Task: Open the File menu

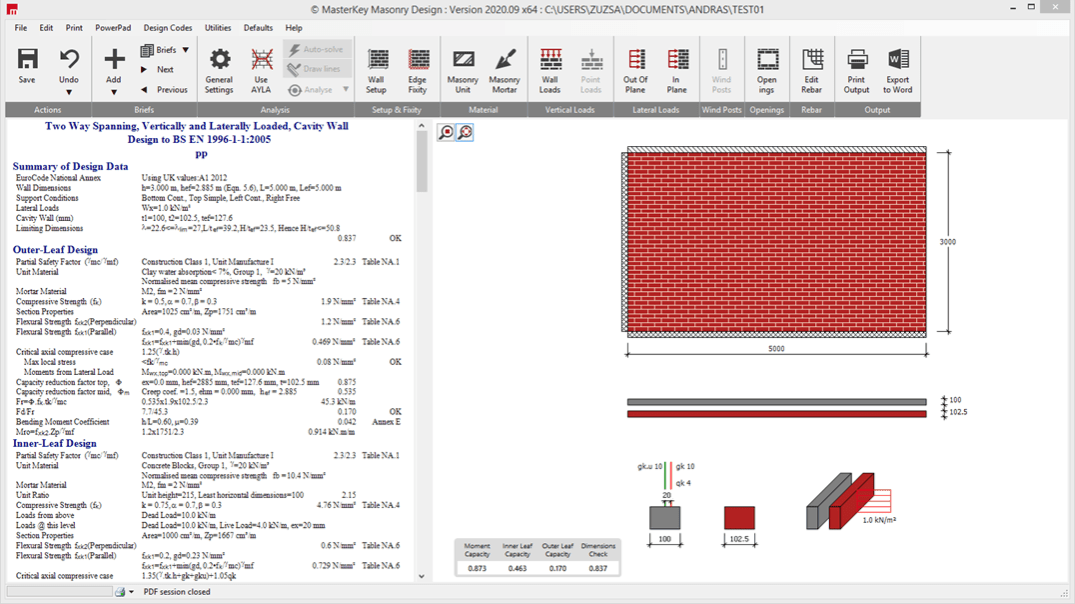Action: click(21, 28)
